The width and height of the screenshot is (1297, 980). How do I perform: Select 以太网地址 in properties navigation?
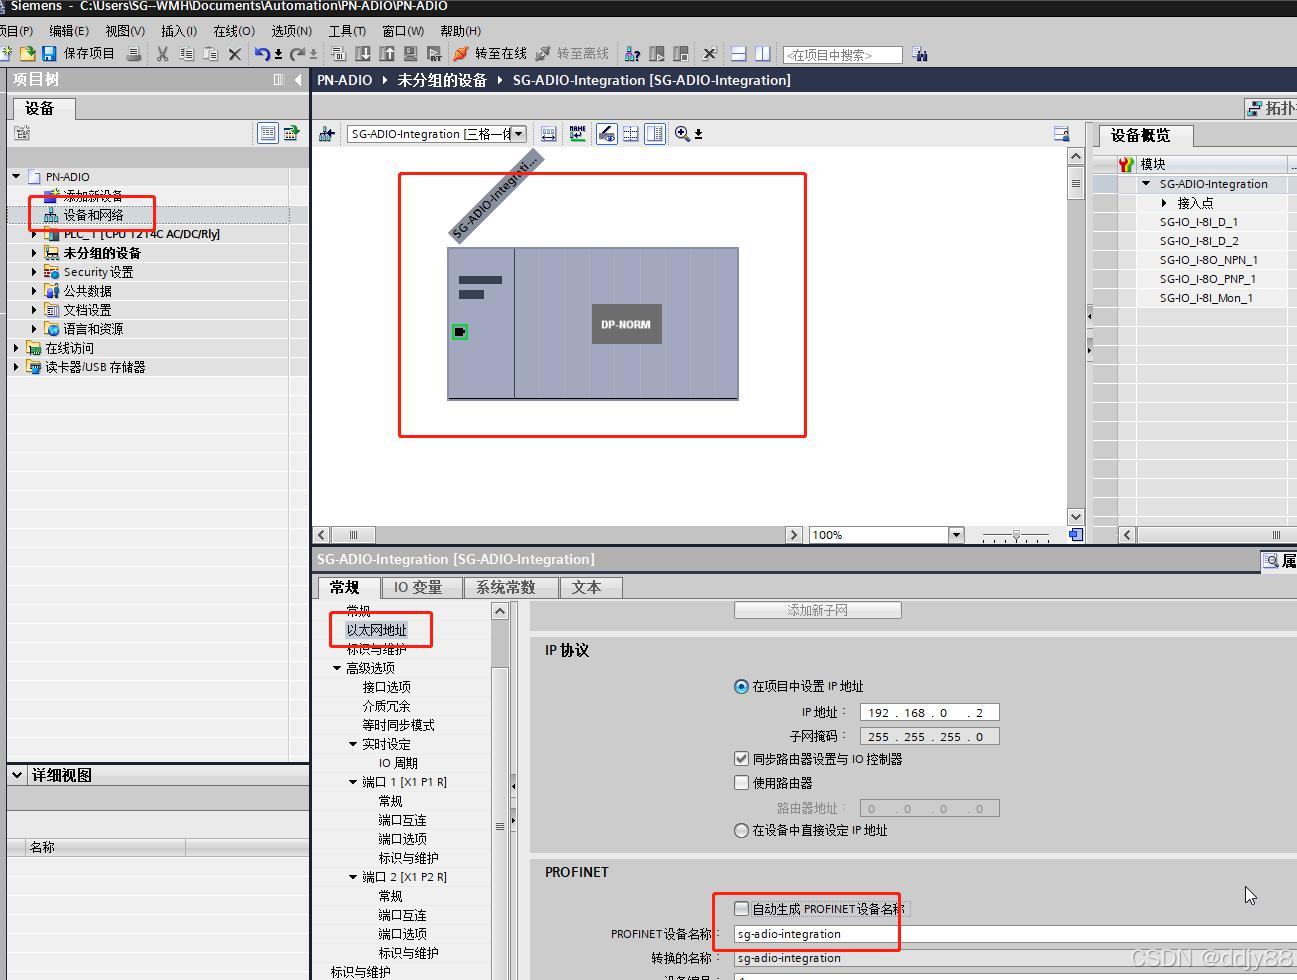tap(377, 630)
